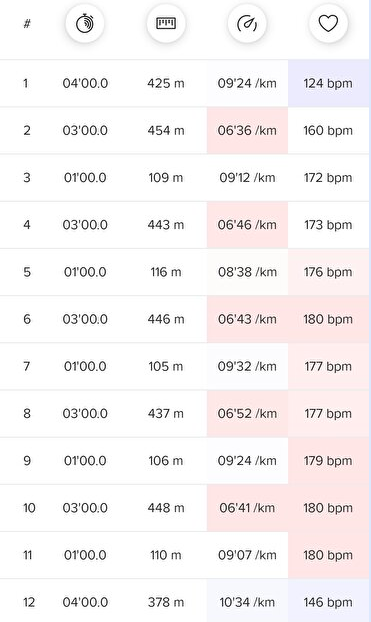This screenshot has height=622, width=371.
Task: Click the 179 bpm heart rate cell
Action: click(x=328, y=461)
